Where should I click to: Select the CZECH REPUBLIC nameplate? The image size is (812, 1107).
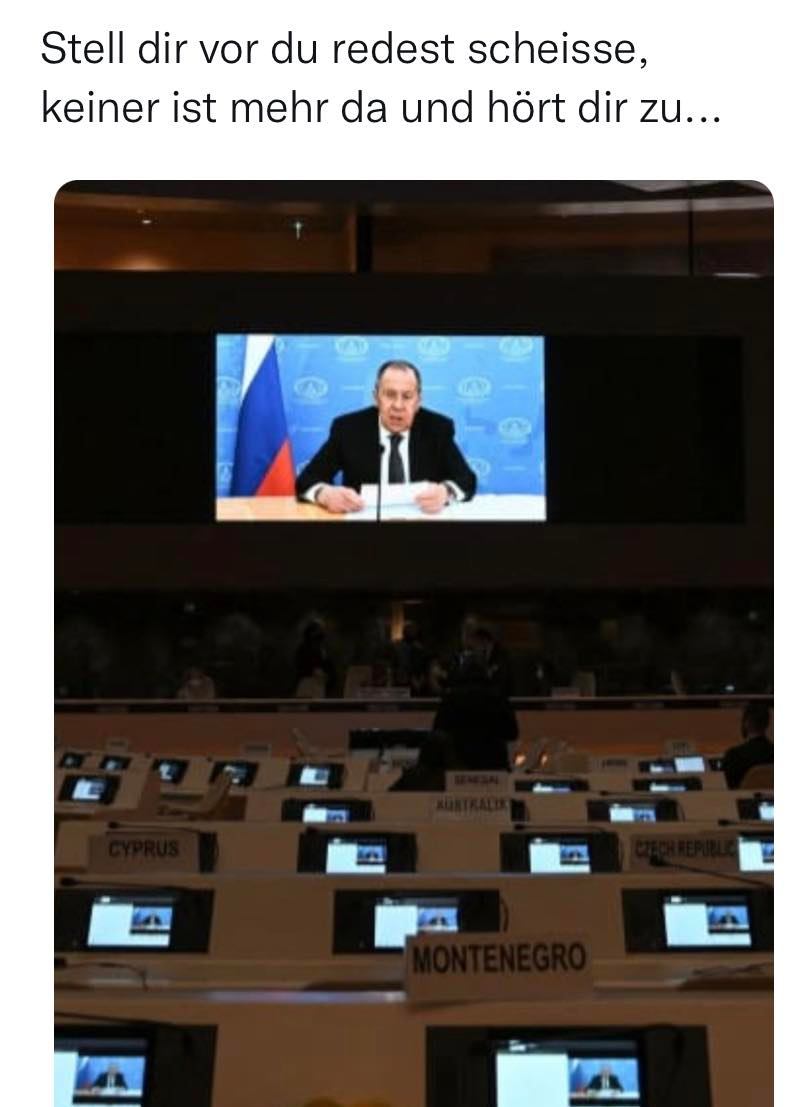click(x=683, y=849)
